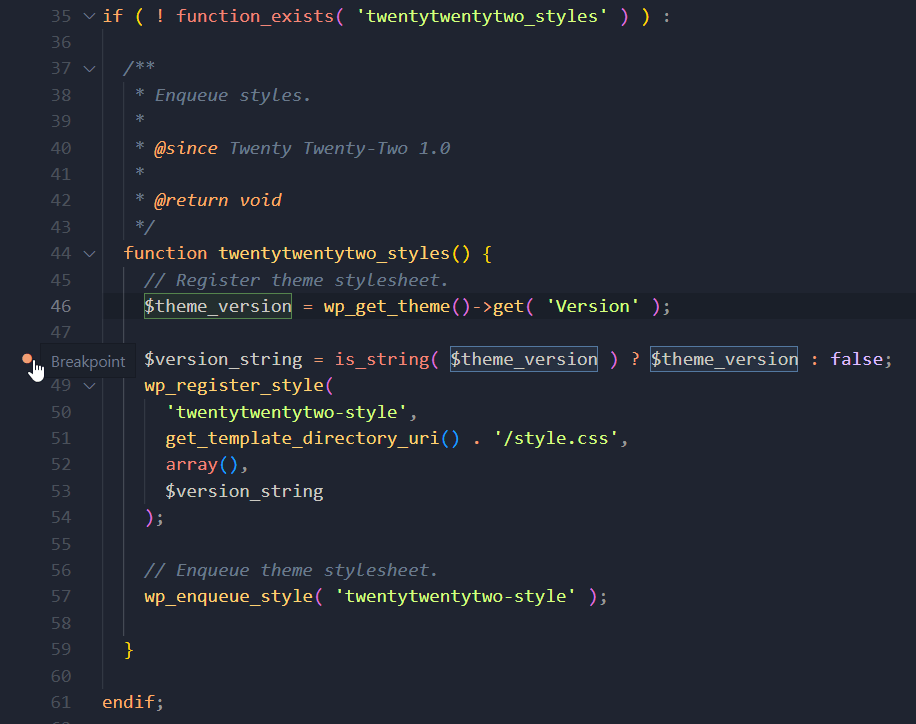The height and width of the screenshot is (724, 916).
Task: Click the 'Enqueue styles.' comment text
Action: point(233,95)
